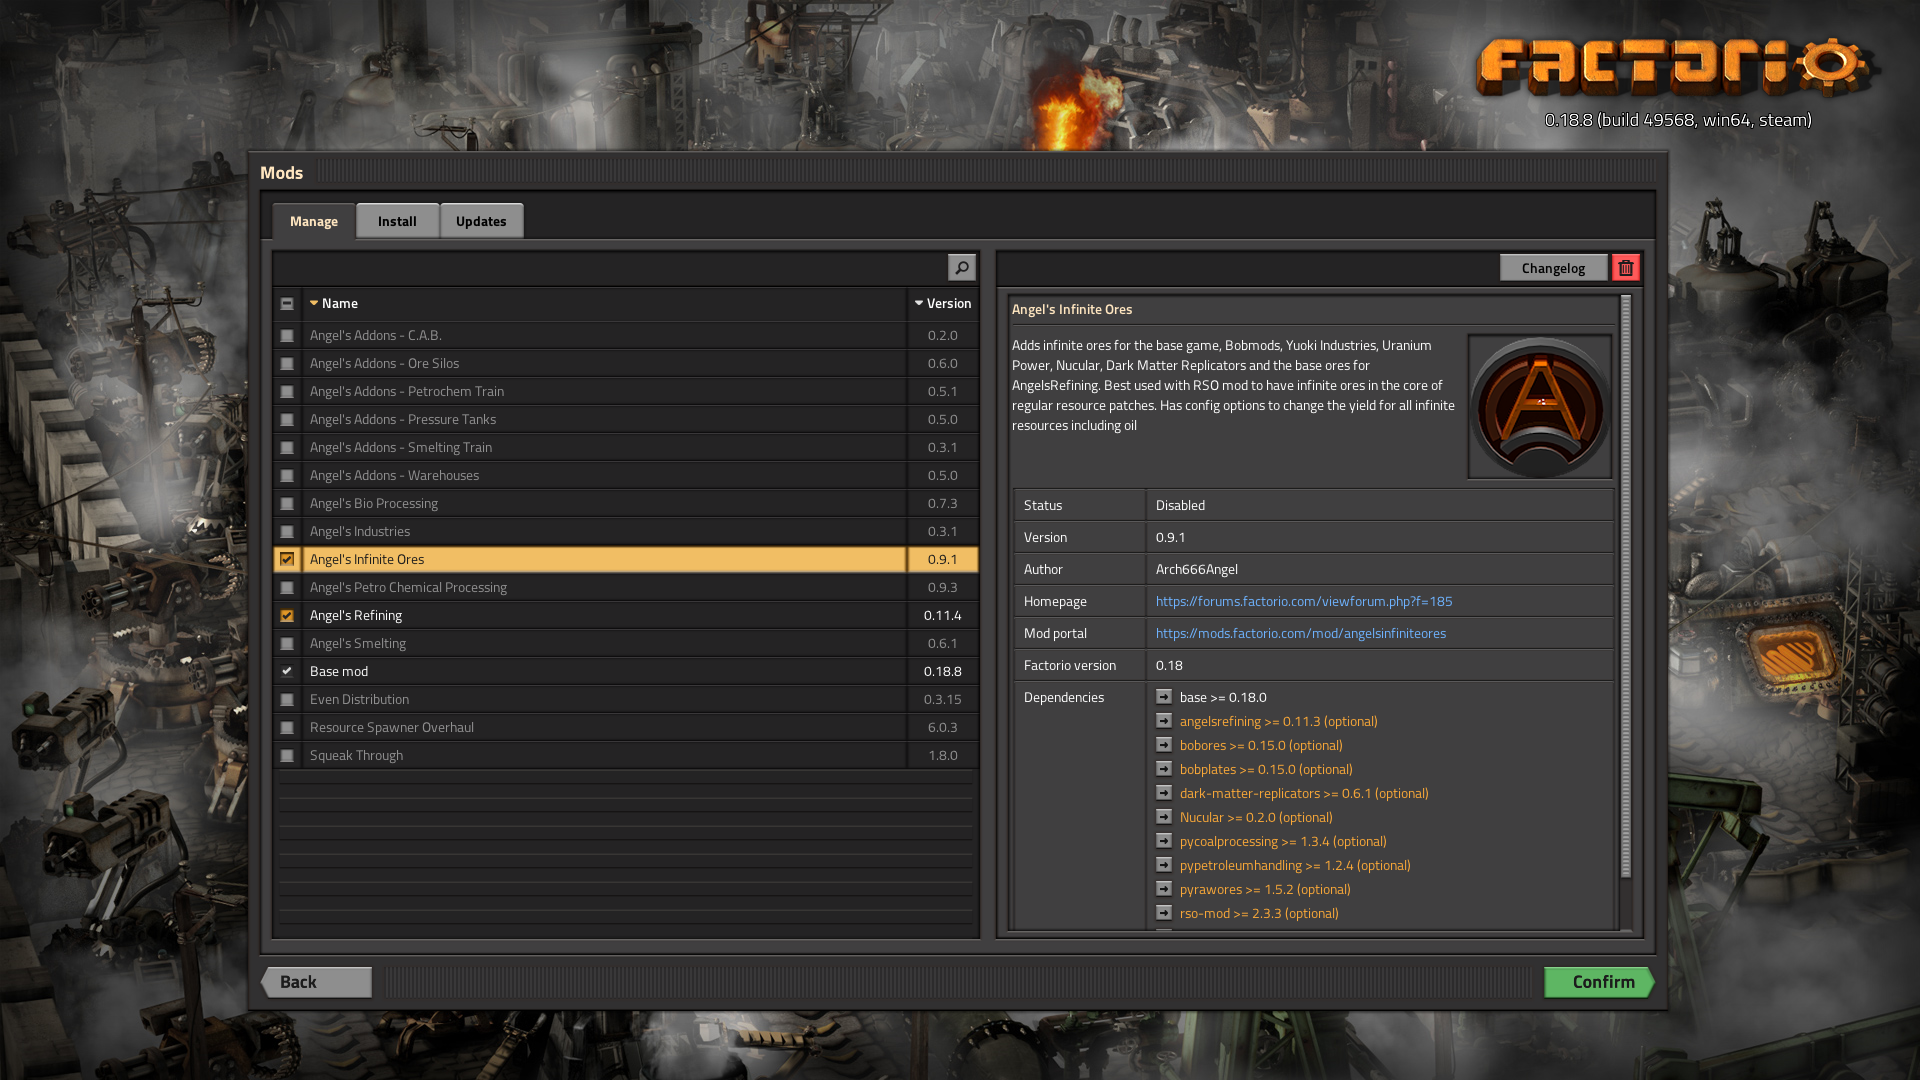This screenshot has height=1080, width=1920.
Task: Click pyrawores >= 1.5.2 dependency text
Action: pyautogui.click(x=1265, y=889)
